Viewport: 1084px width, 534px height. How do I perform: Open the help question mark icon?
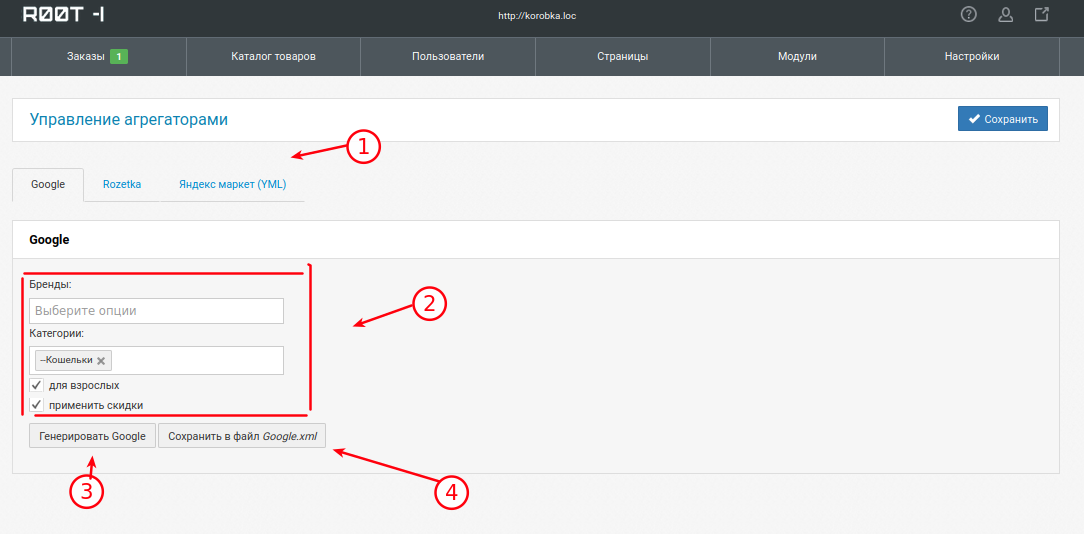point(969,15)
